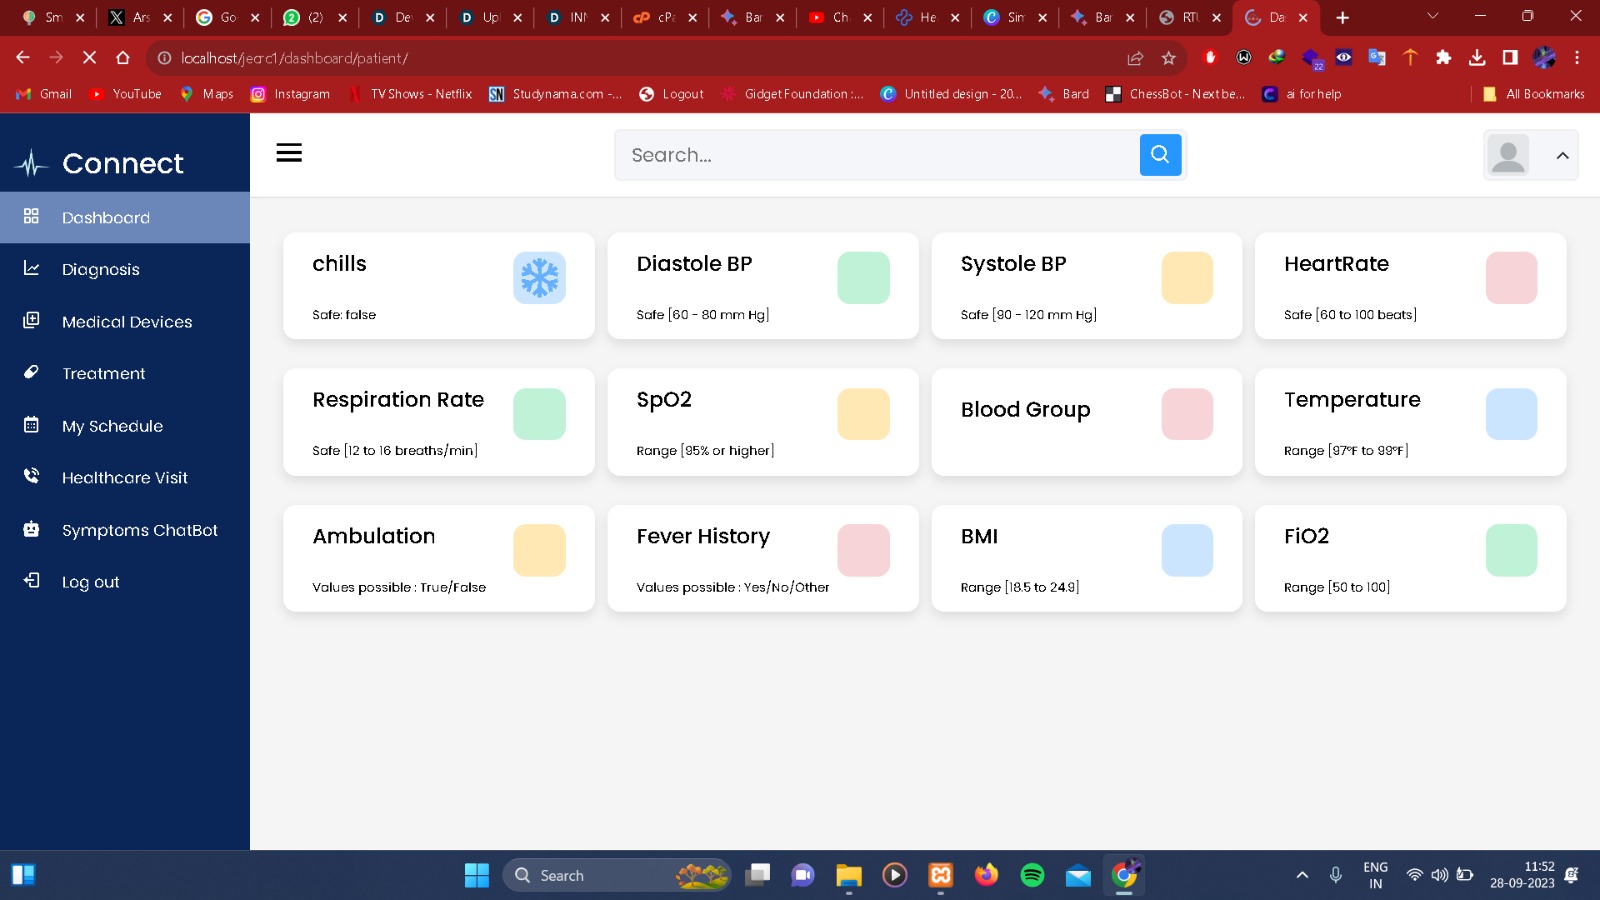Click the Fever History card title
The width and height of the screenshot is (1600, 900).
pos(703,537)
